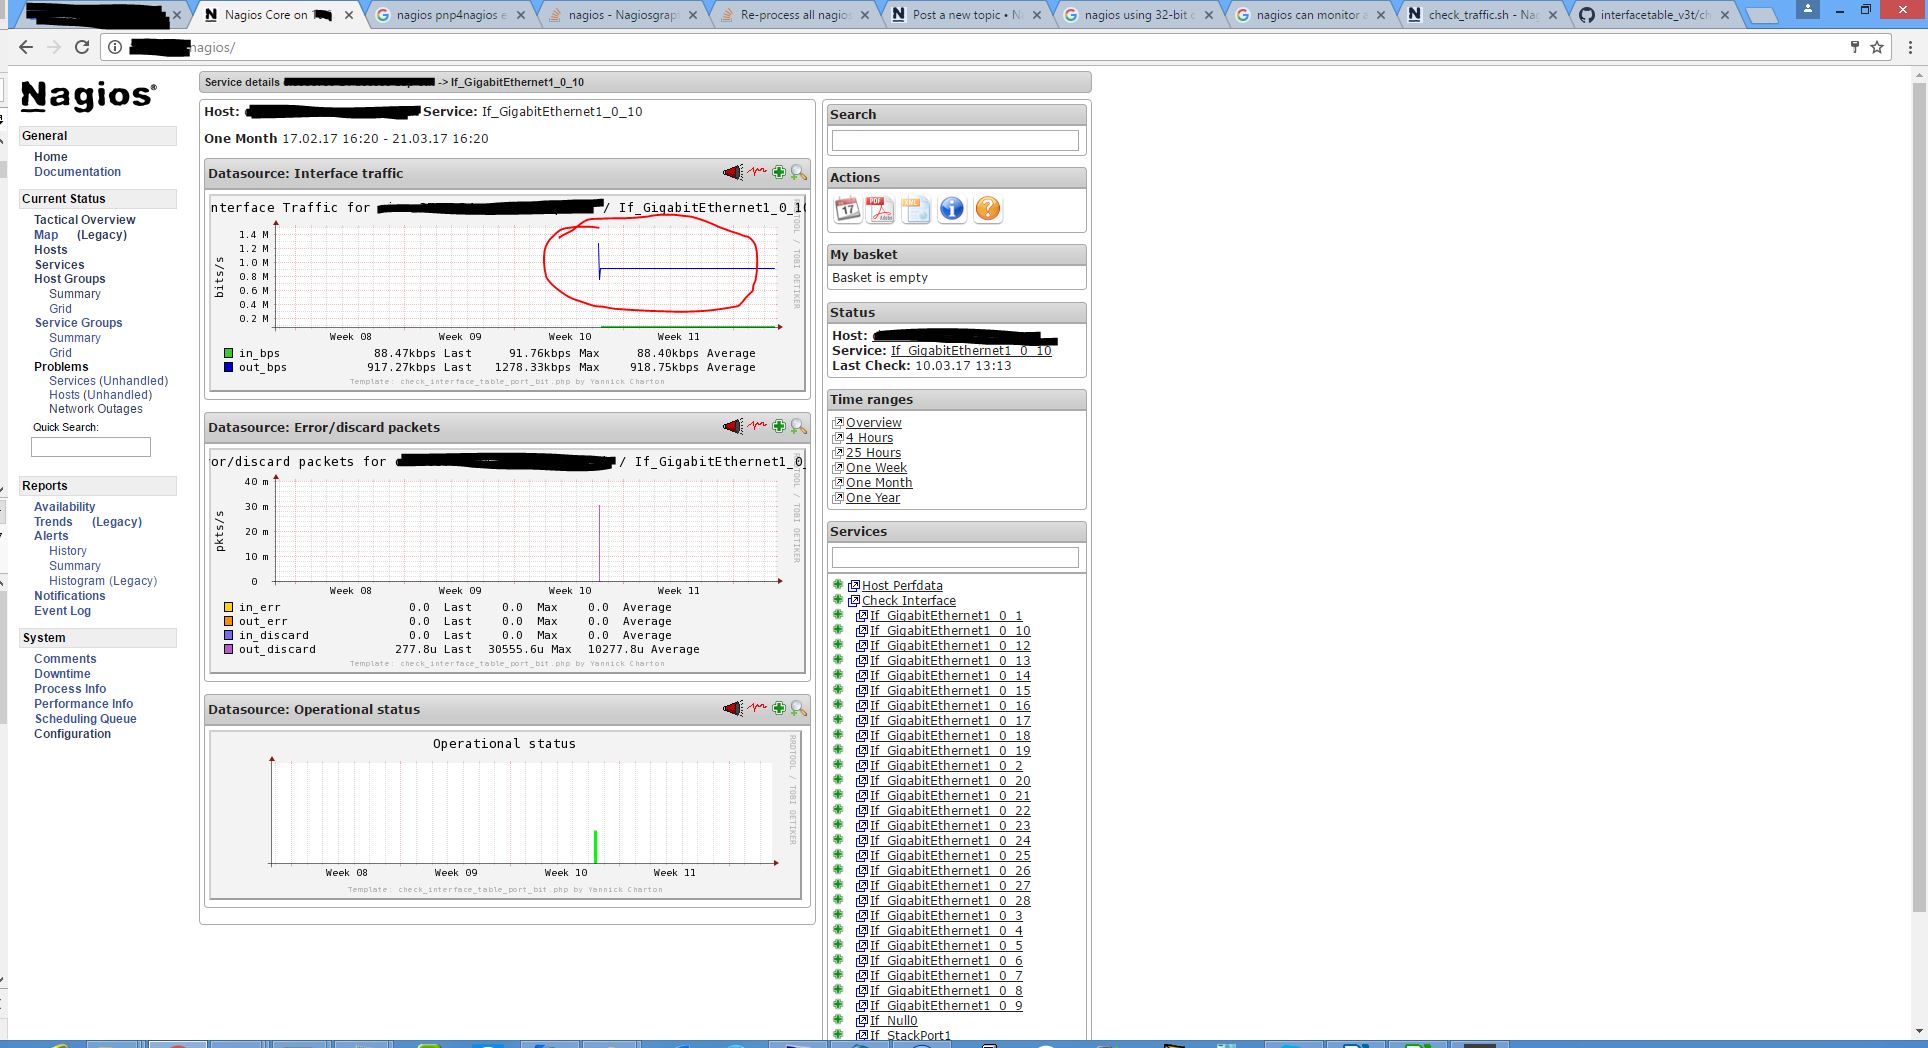
Task: Open If_GigabitEthernet1_0_12 service link
Action: pos(949,646)
